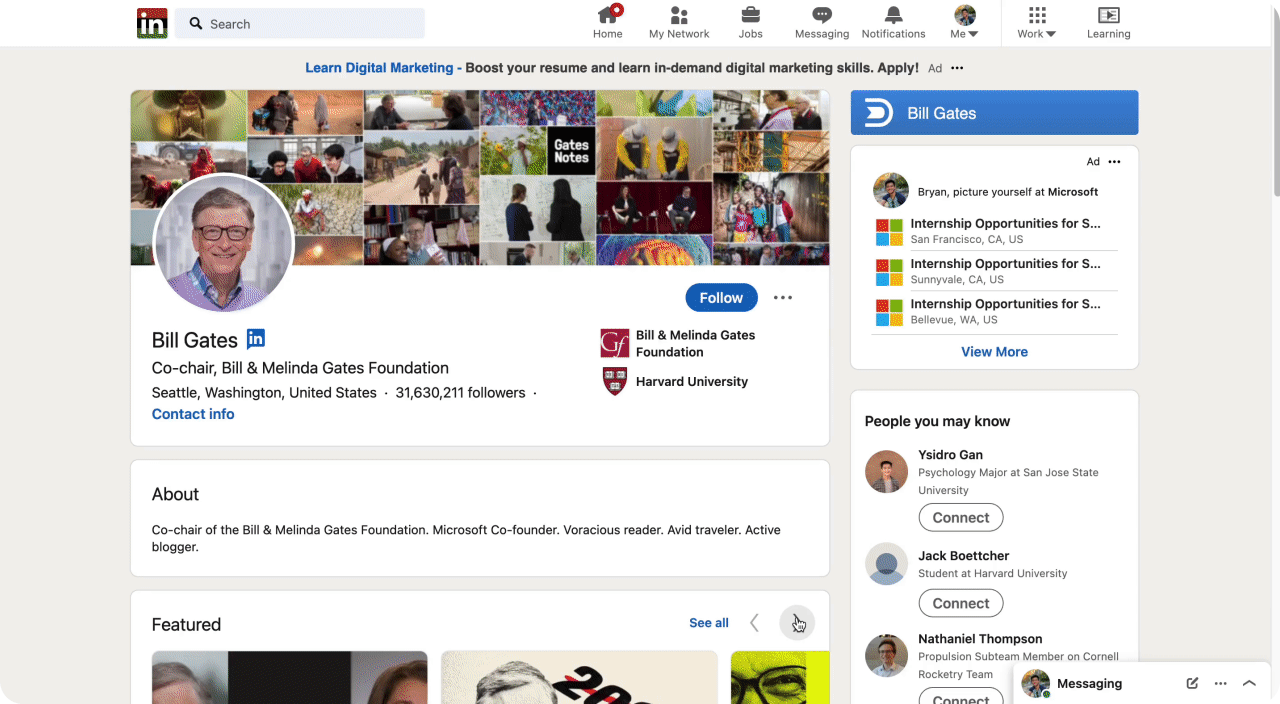Click View More in Microsoft ad
Image resolution: width=1280 pixels, height=704 pixels.
(994, 352)
